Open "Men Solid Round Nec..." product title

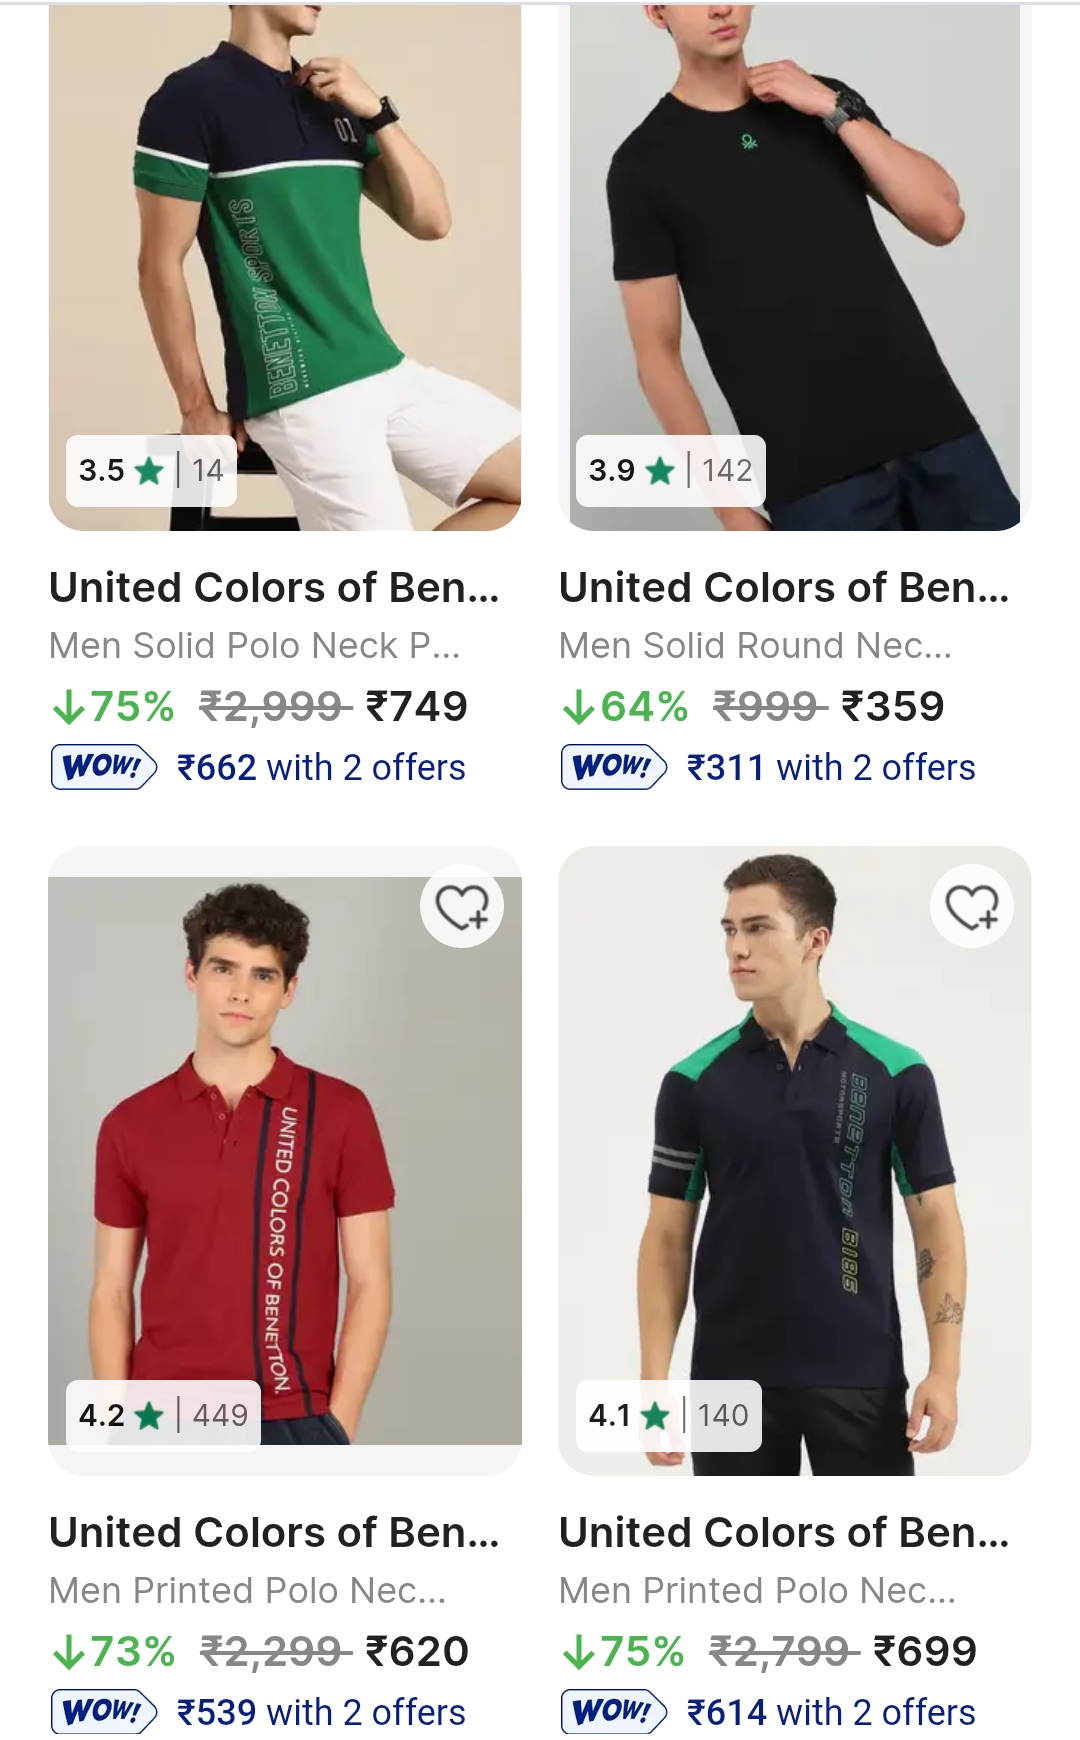coord(756,646)
